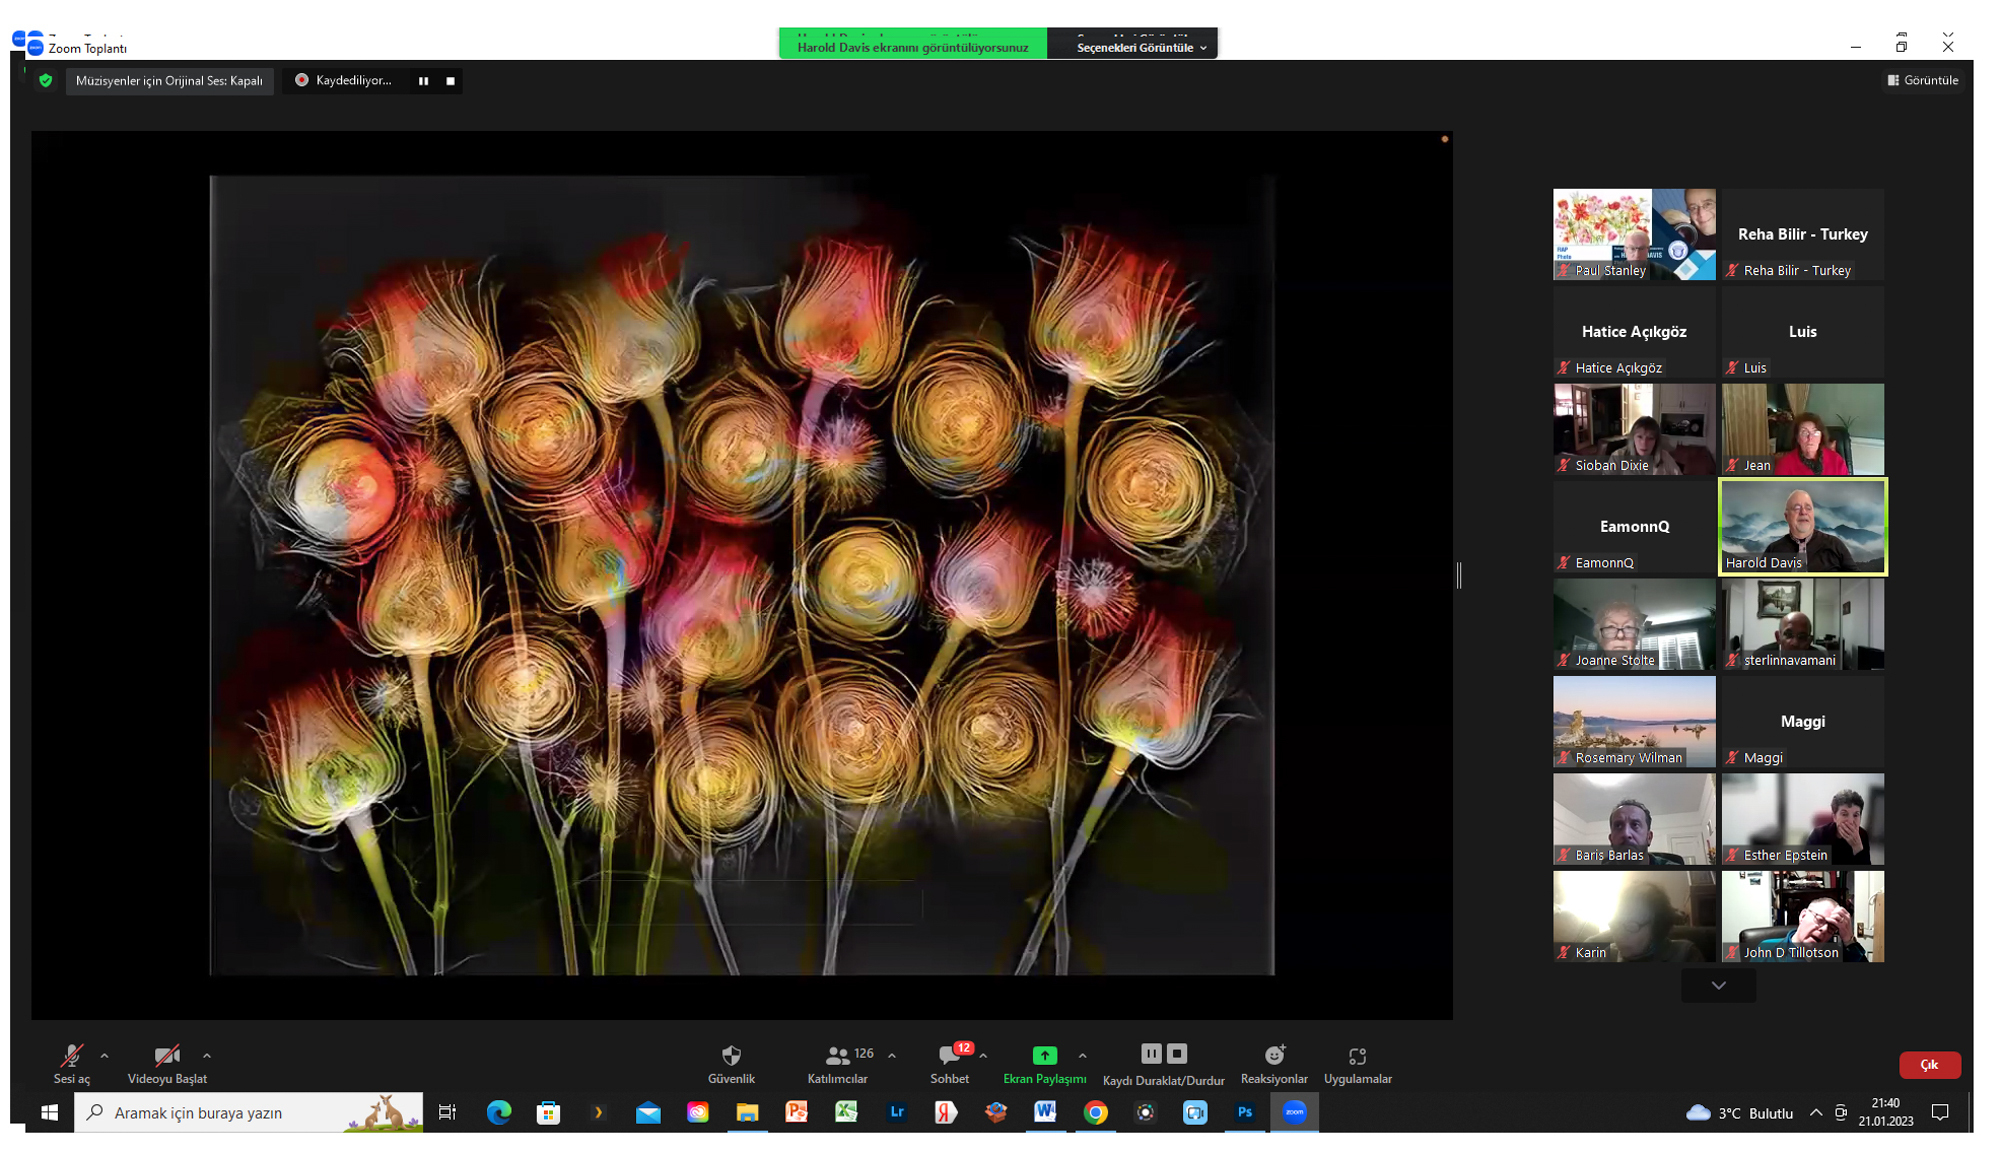
Task: Open Google Chrome from taskbar
Action: 1096,1112
